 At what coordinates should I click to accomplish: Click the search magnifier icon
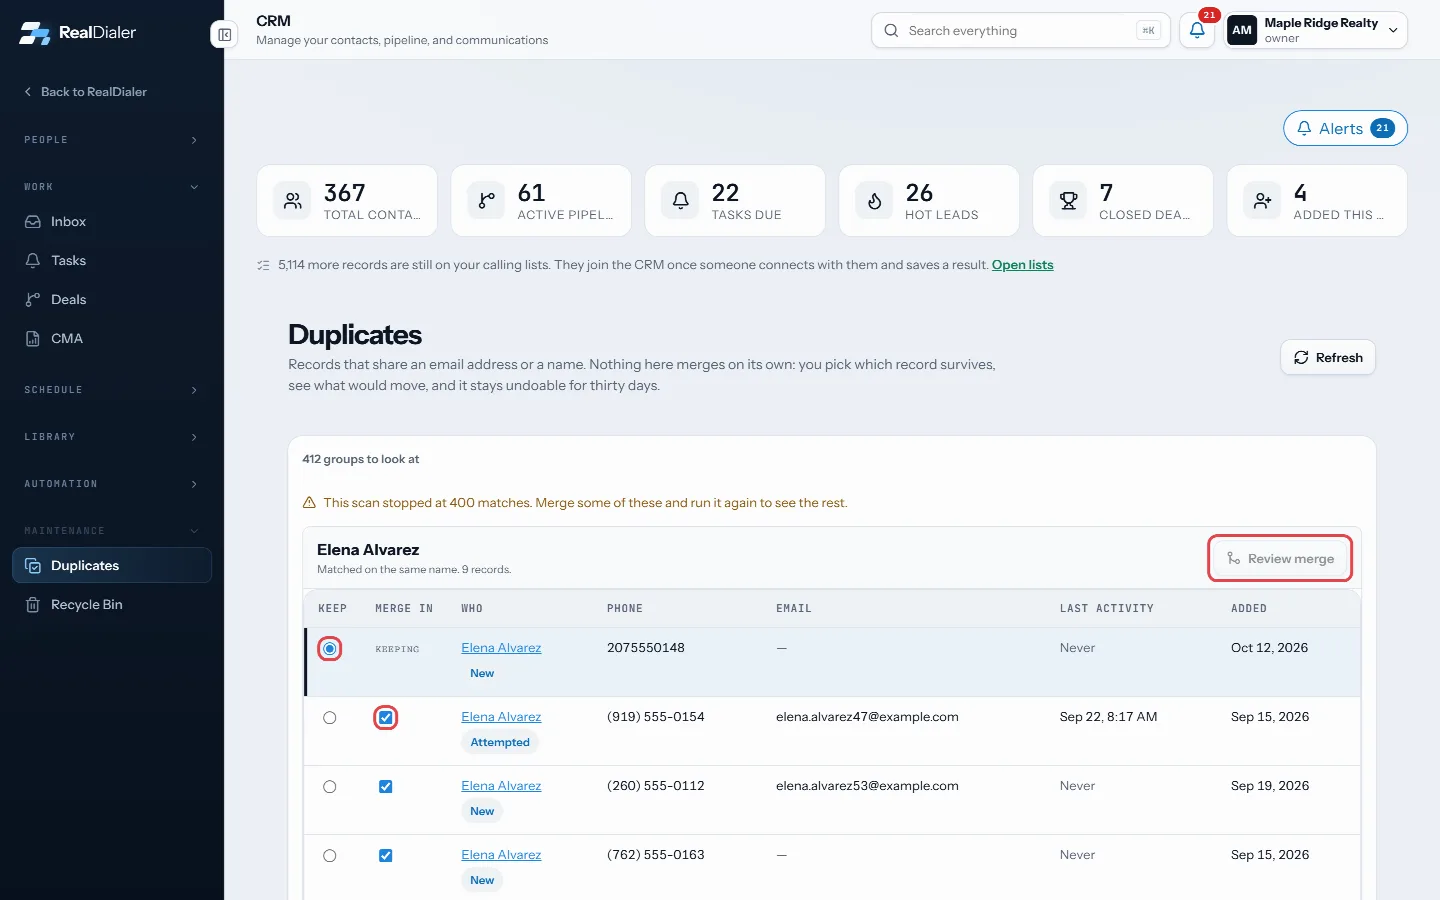coord(891,31)
